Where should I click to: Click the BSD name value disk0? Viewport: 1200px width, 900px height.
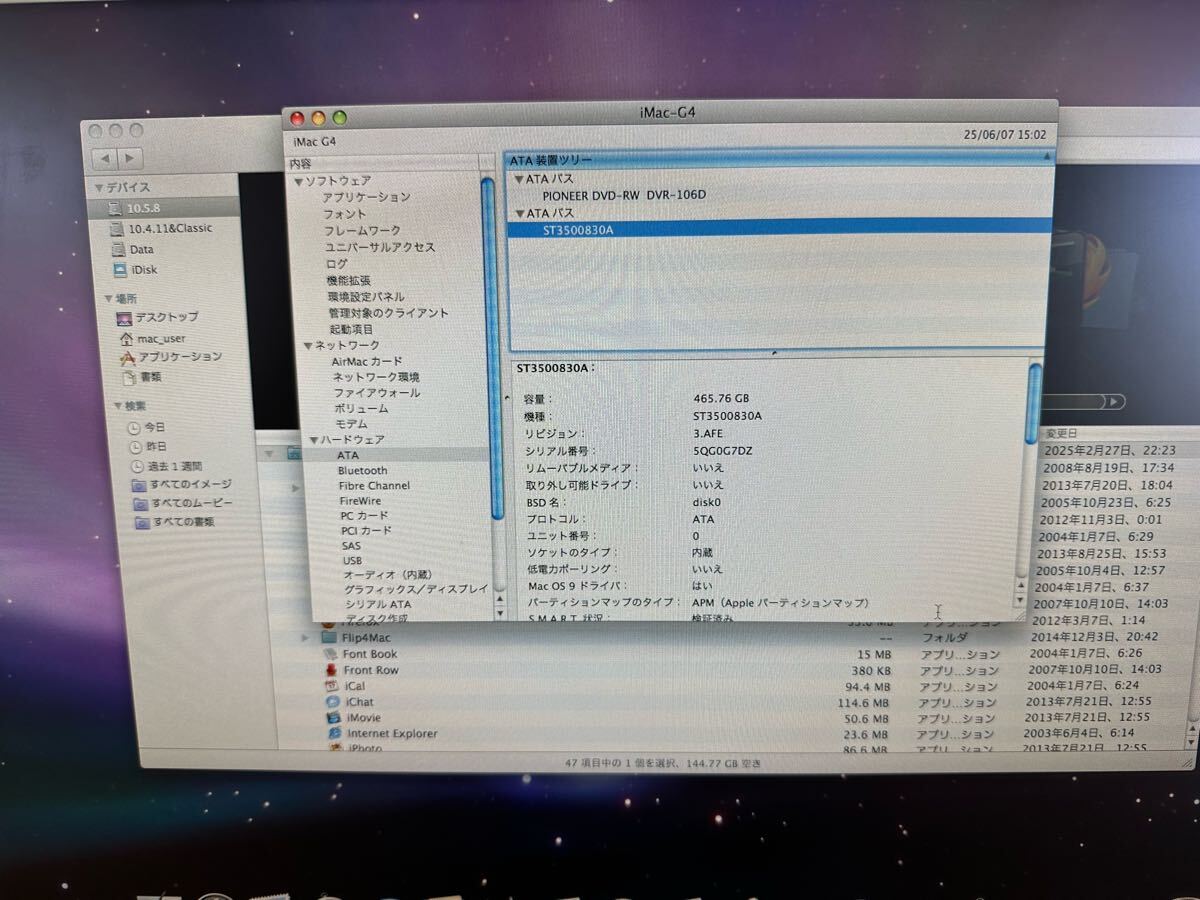707,502
